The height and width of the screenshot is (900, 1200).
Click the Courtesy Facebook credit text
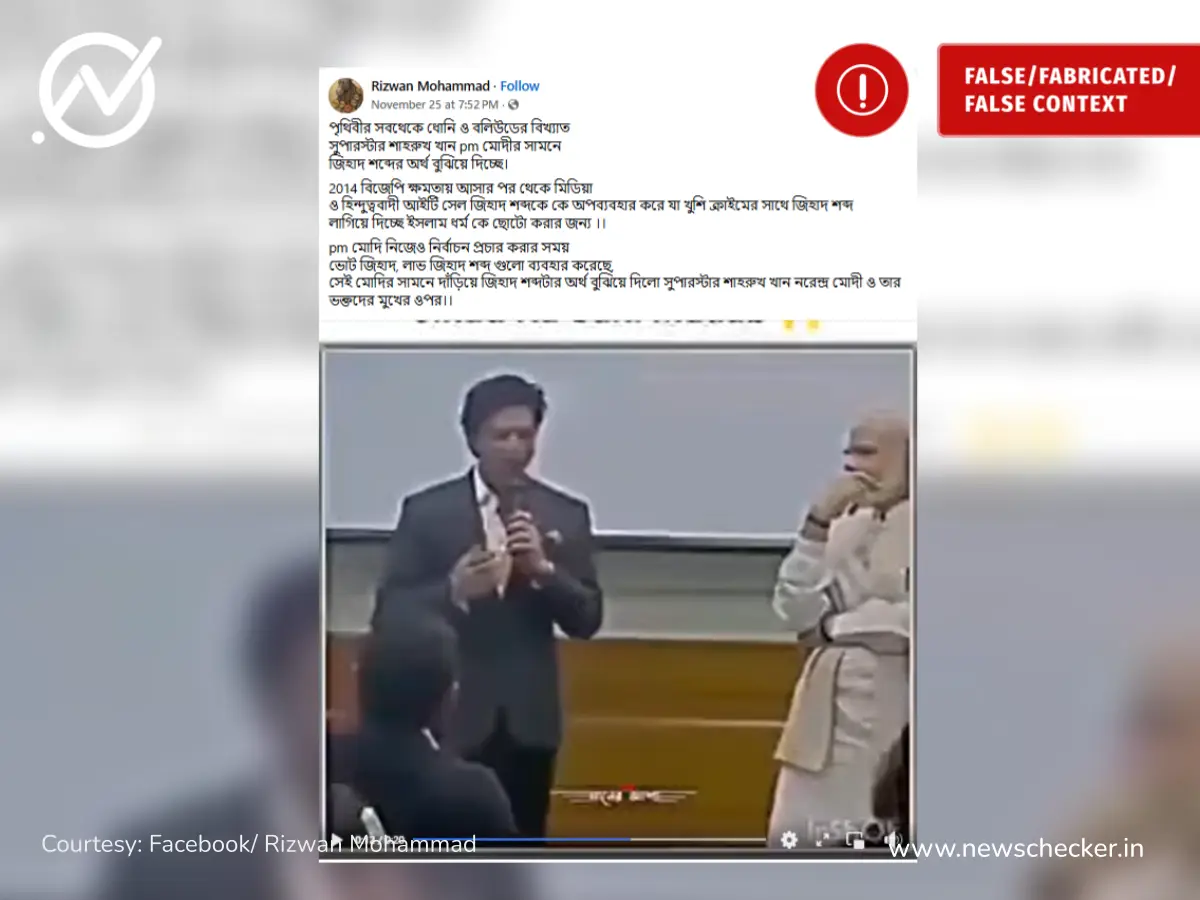(259, 844)
